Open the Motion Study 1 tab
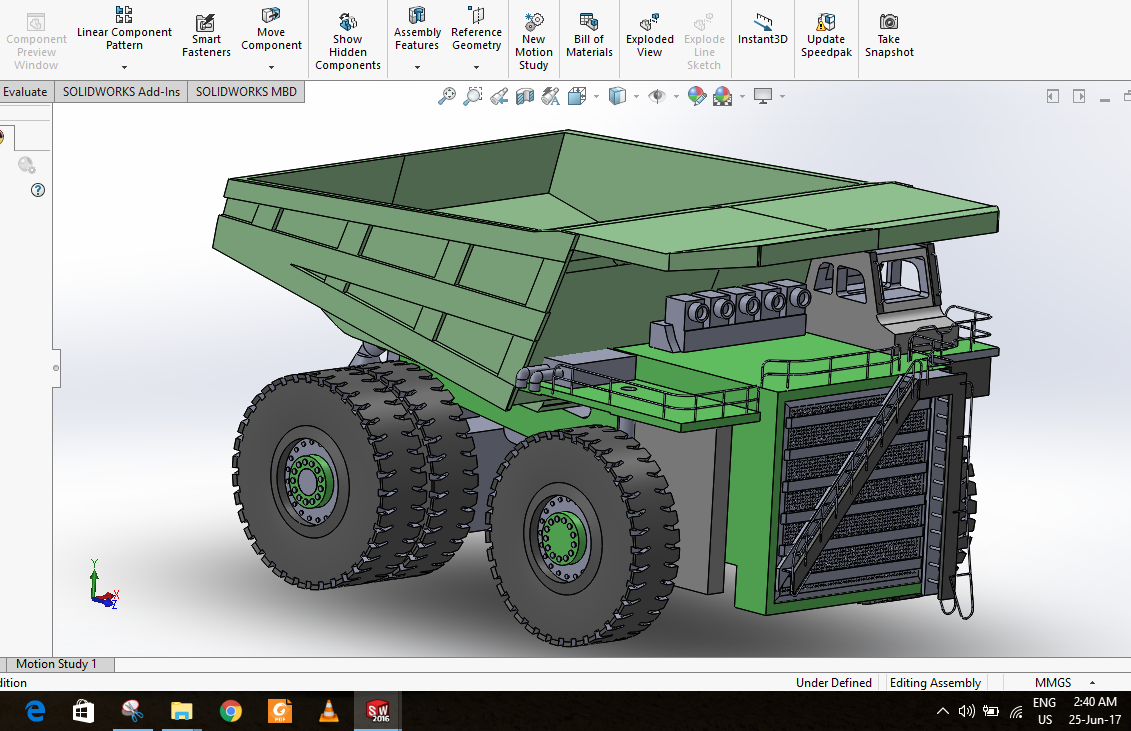The width and height of the screenshot is (1131, 731). pyautogui.click(x=56, y=664)
